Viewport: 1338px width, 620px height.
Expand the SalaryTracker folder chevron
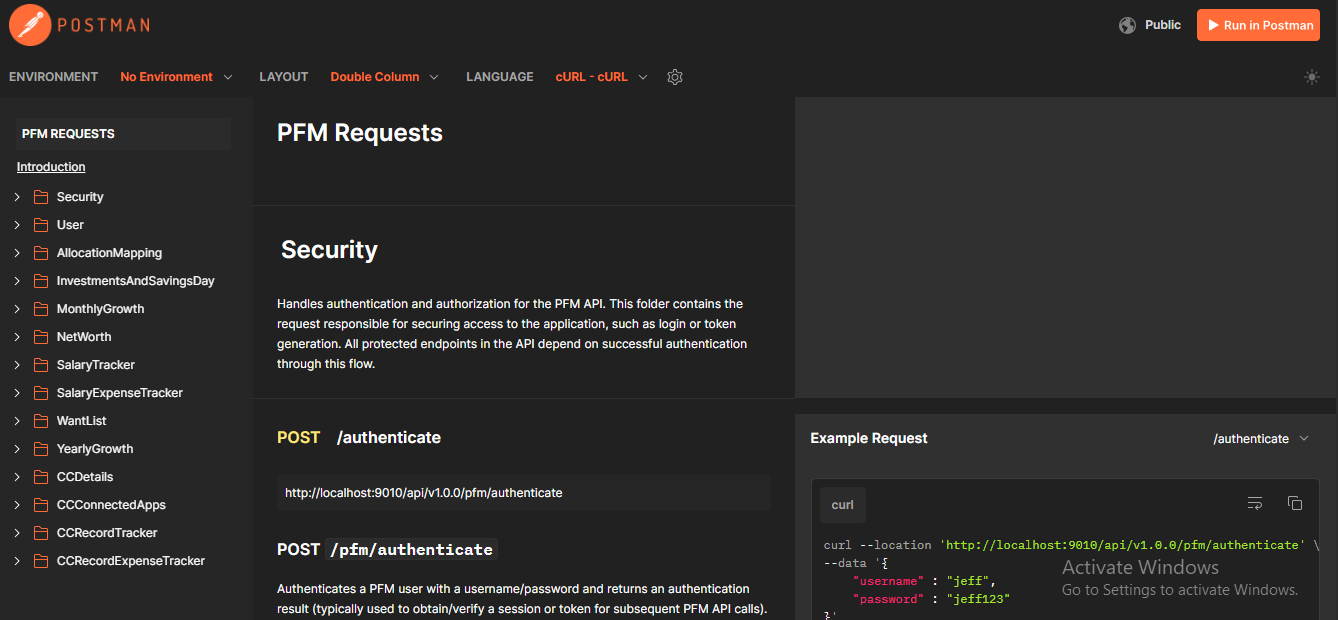17,365
